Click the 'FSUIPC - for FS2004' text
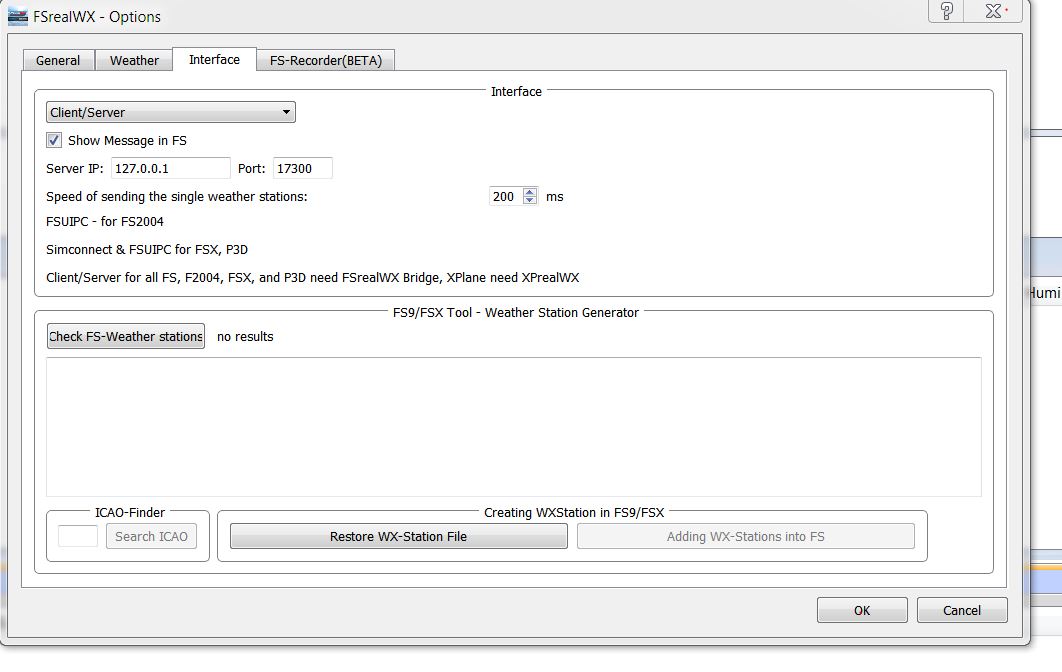 [105, 222]
